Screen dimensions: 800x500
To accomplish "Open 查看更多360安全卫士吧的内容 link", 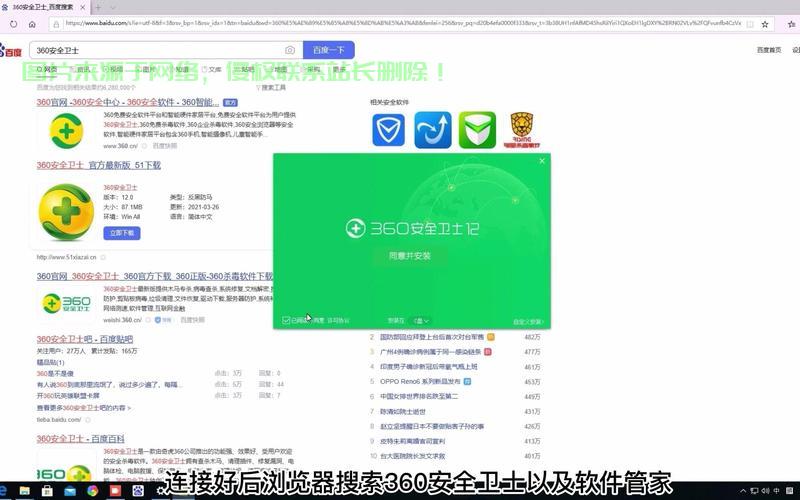I will coord(84,408).
